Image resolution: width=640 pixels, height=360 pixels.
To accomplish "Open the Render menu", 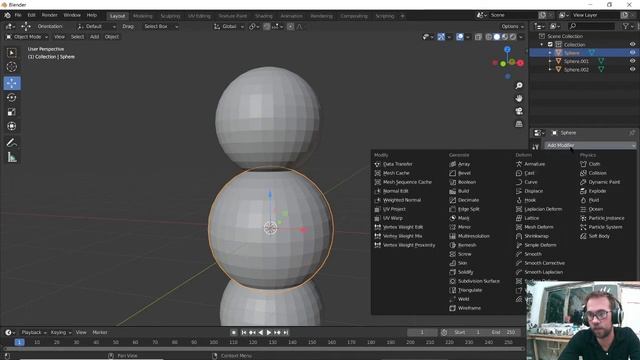I will (49, 15).
